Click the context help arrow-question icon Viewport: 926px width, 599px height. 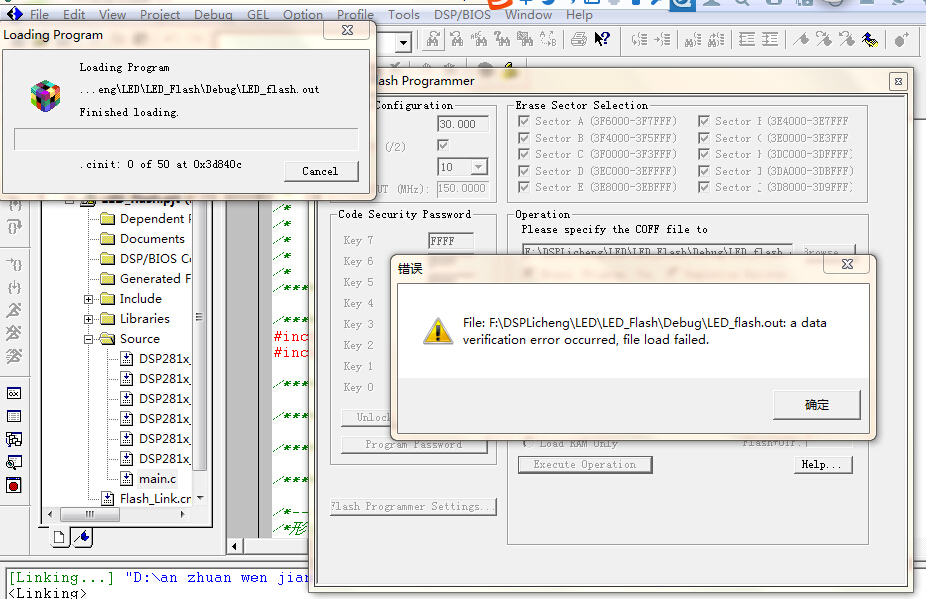click(x=602, y=39)
